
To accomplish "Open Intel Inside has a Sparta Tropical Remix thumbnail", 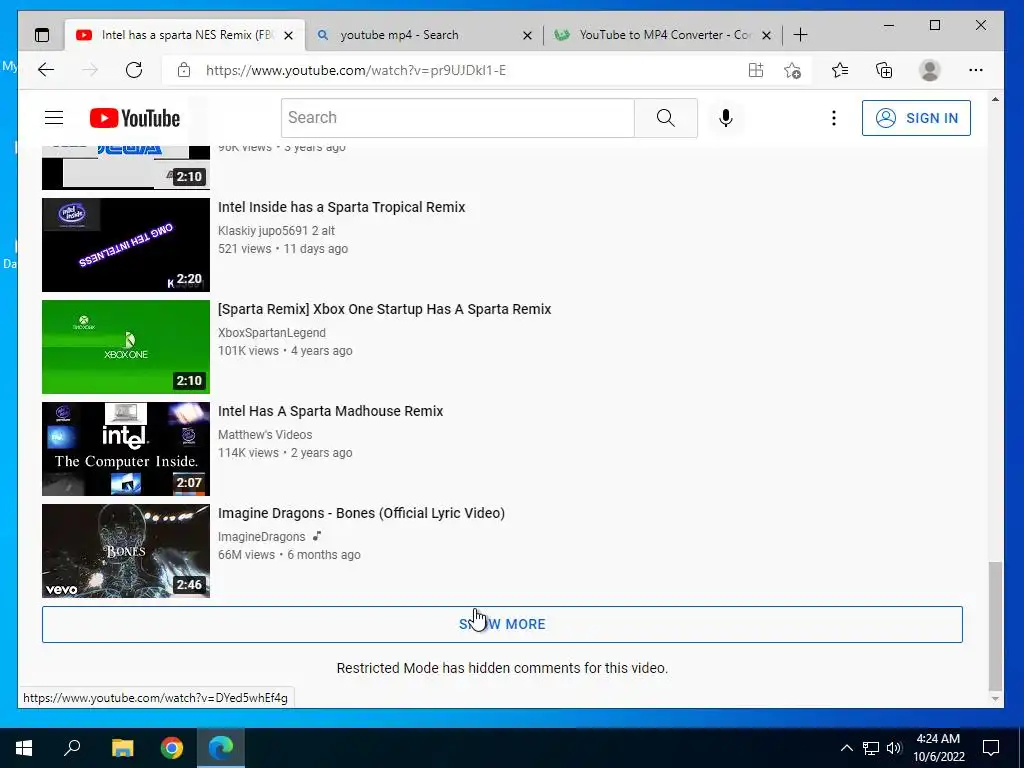I will pos(126,245).
